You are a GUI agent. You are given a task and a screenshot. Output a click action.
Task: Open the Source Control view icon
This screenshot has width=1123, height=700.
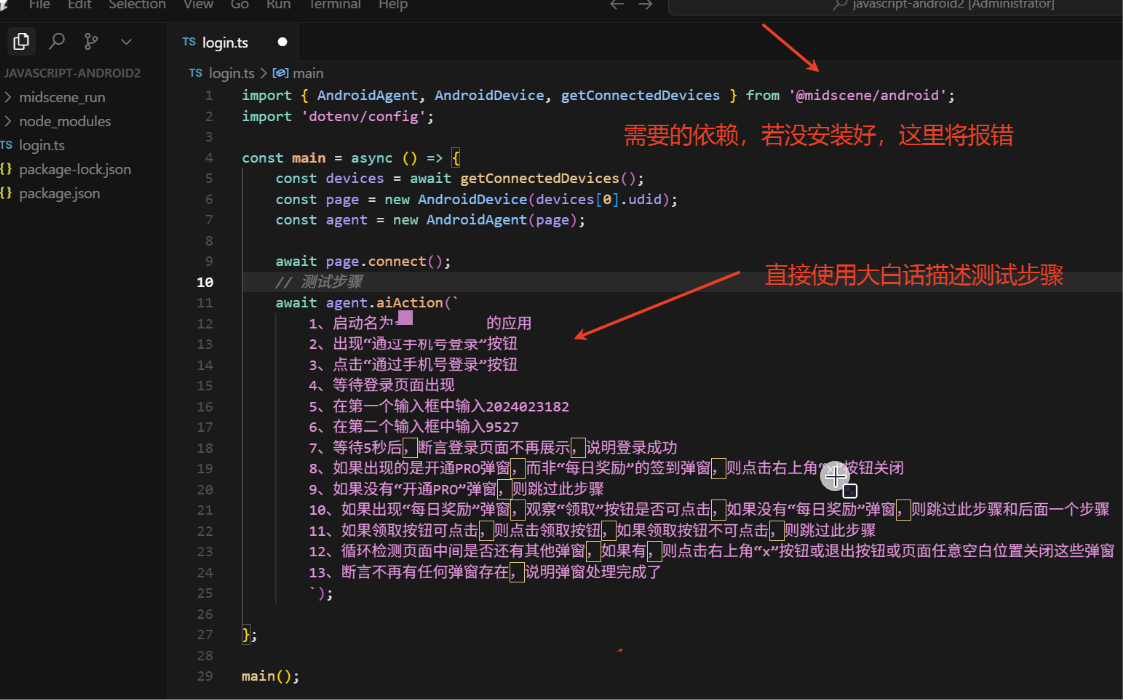(91, 42)
